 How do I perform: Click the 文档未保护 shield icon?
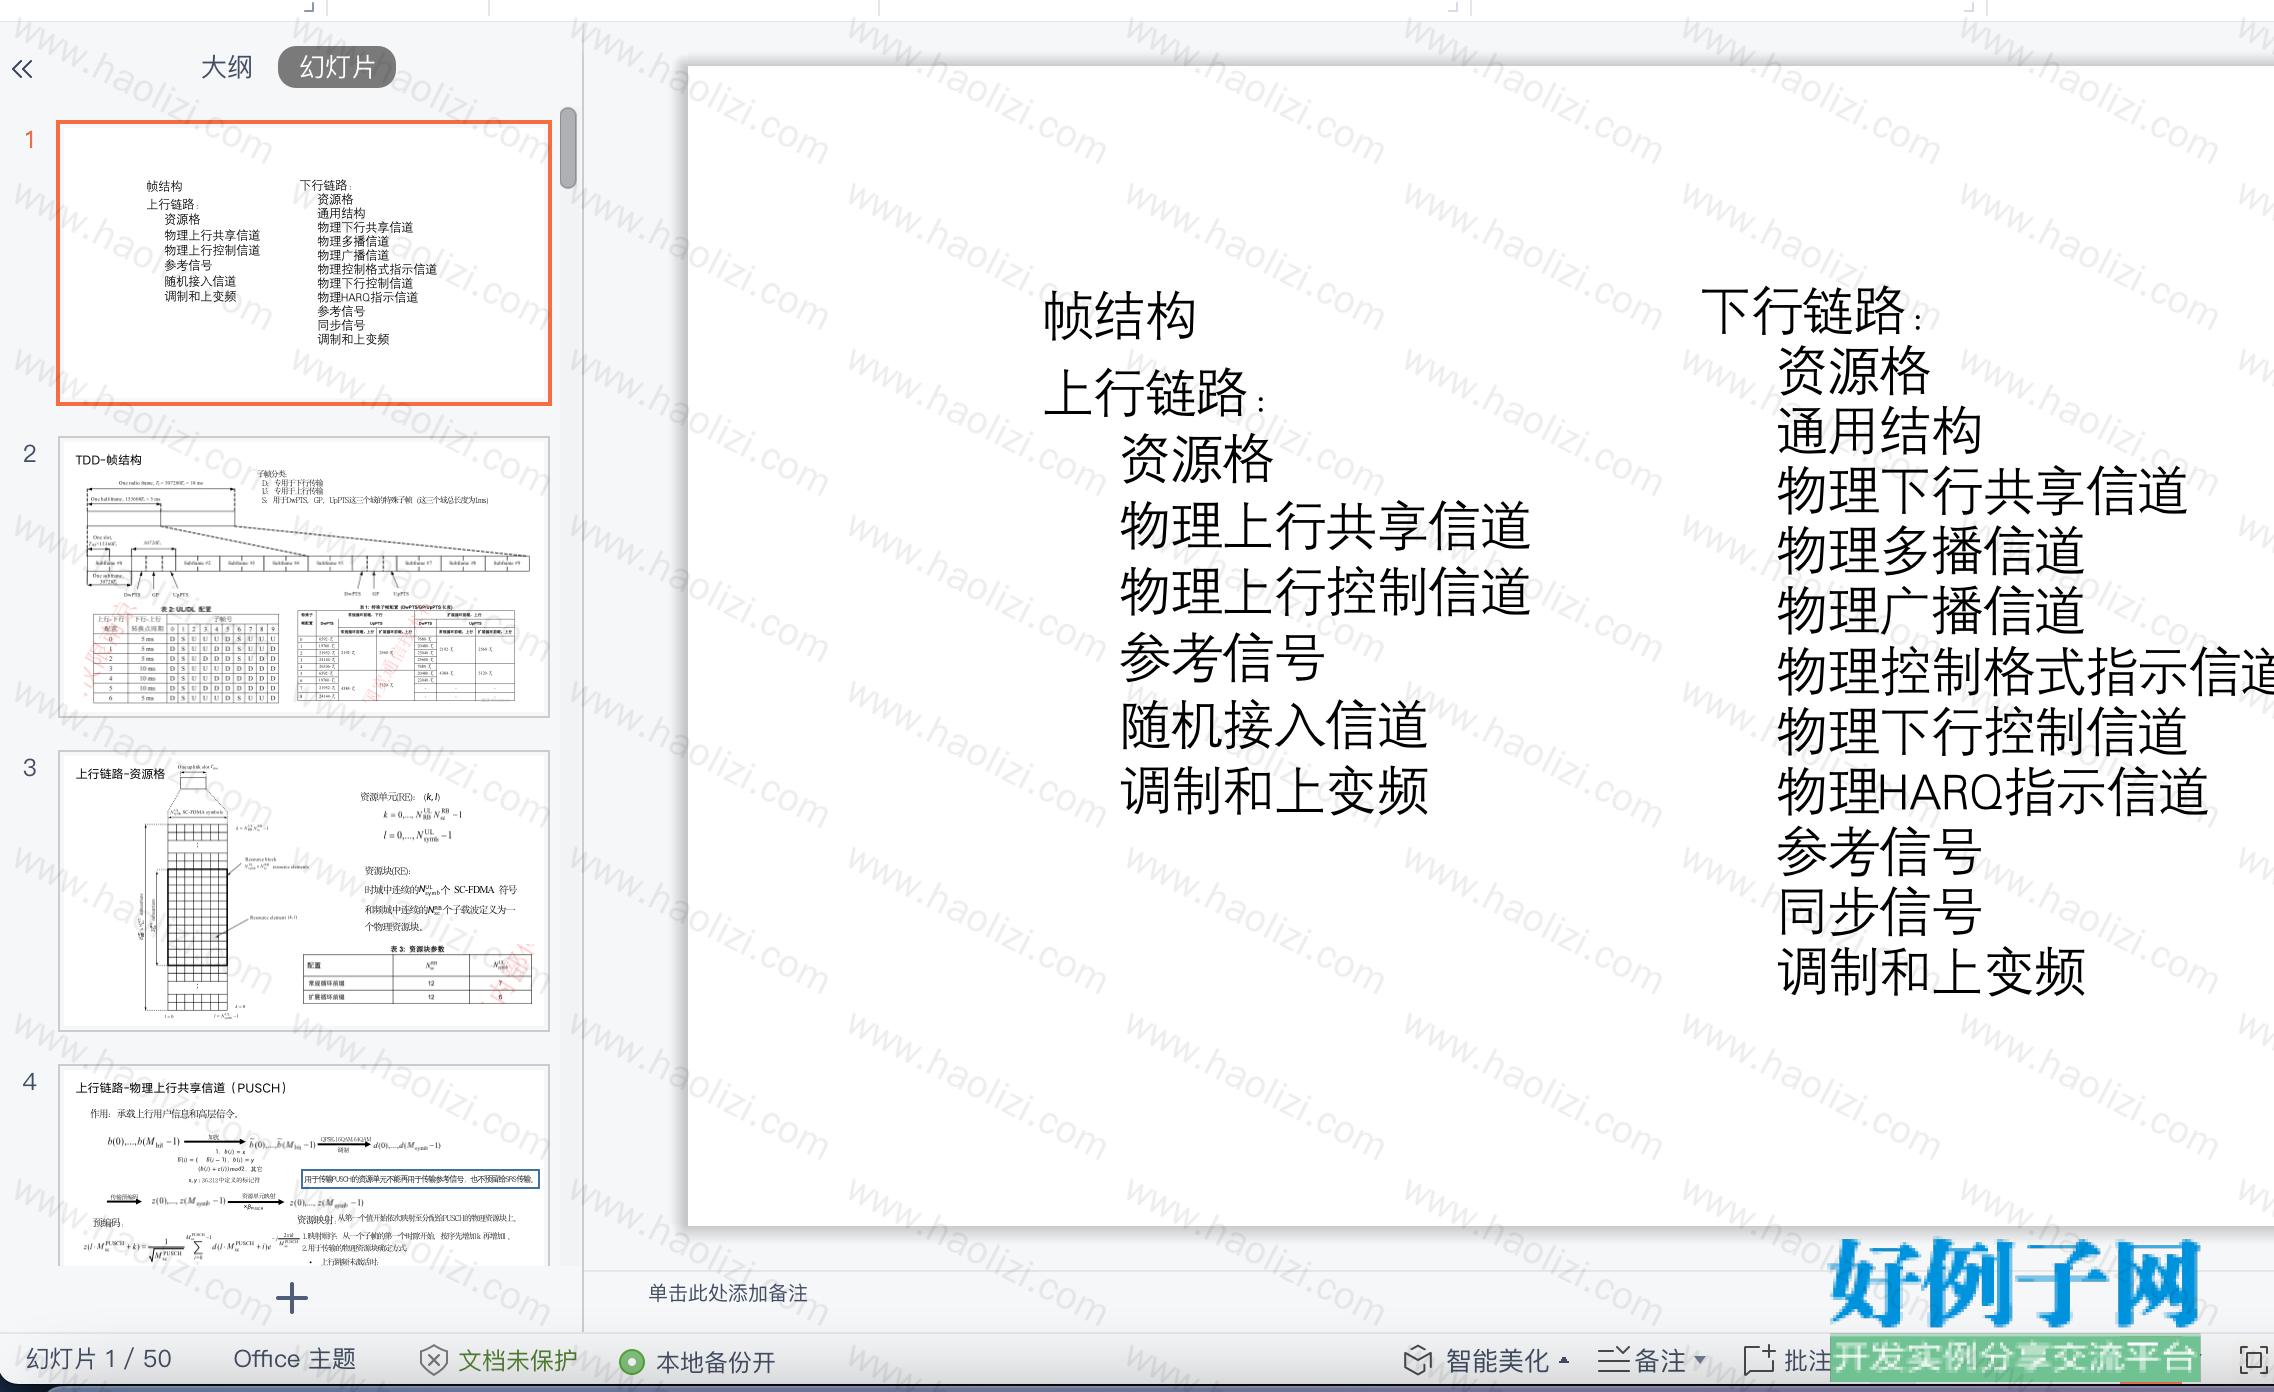433,1360
